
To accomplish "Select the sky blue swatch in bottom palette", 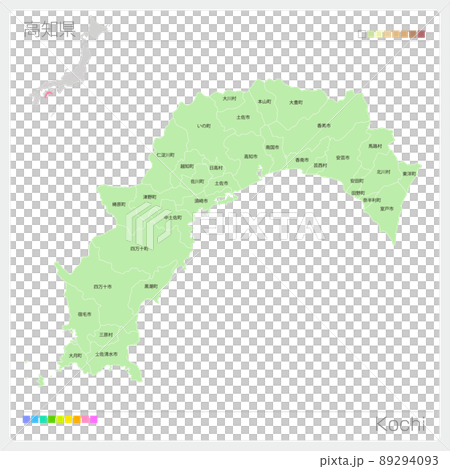I will (x=35, y=419).
